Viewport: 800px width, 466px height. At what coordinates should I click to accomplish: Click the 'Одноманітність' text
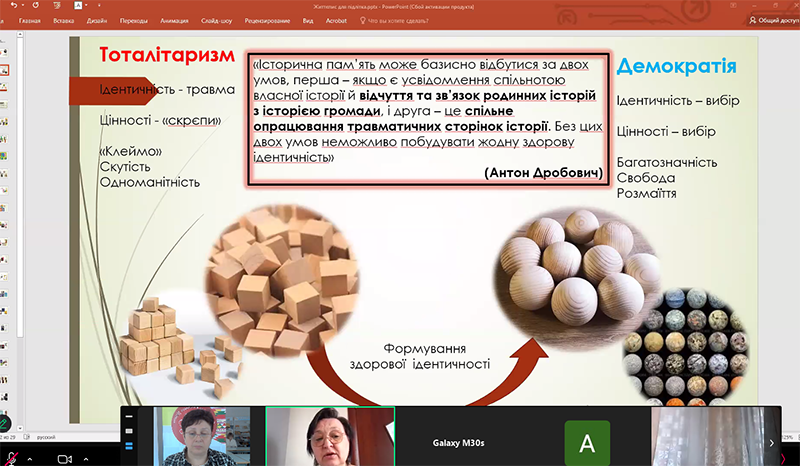coord(150,182)
